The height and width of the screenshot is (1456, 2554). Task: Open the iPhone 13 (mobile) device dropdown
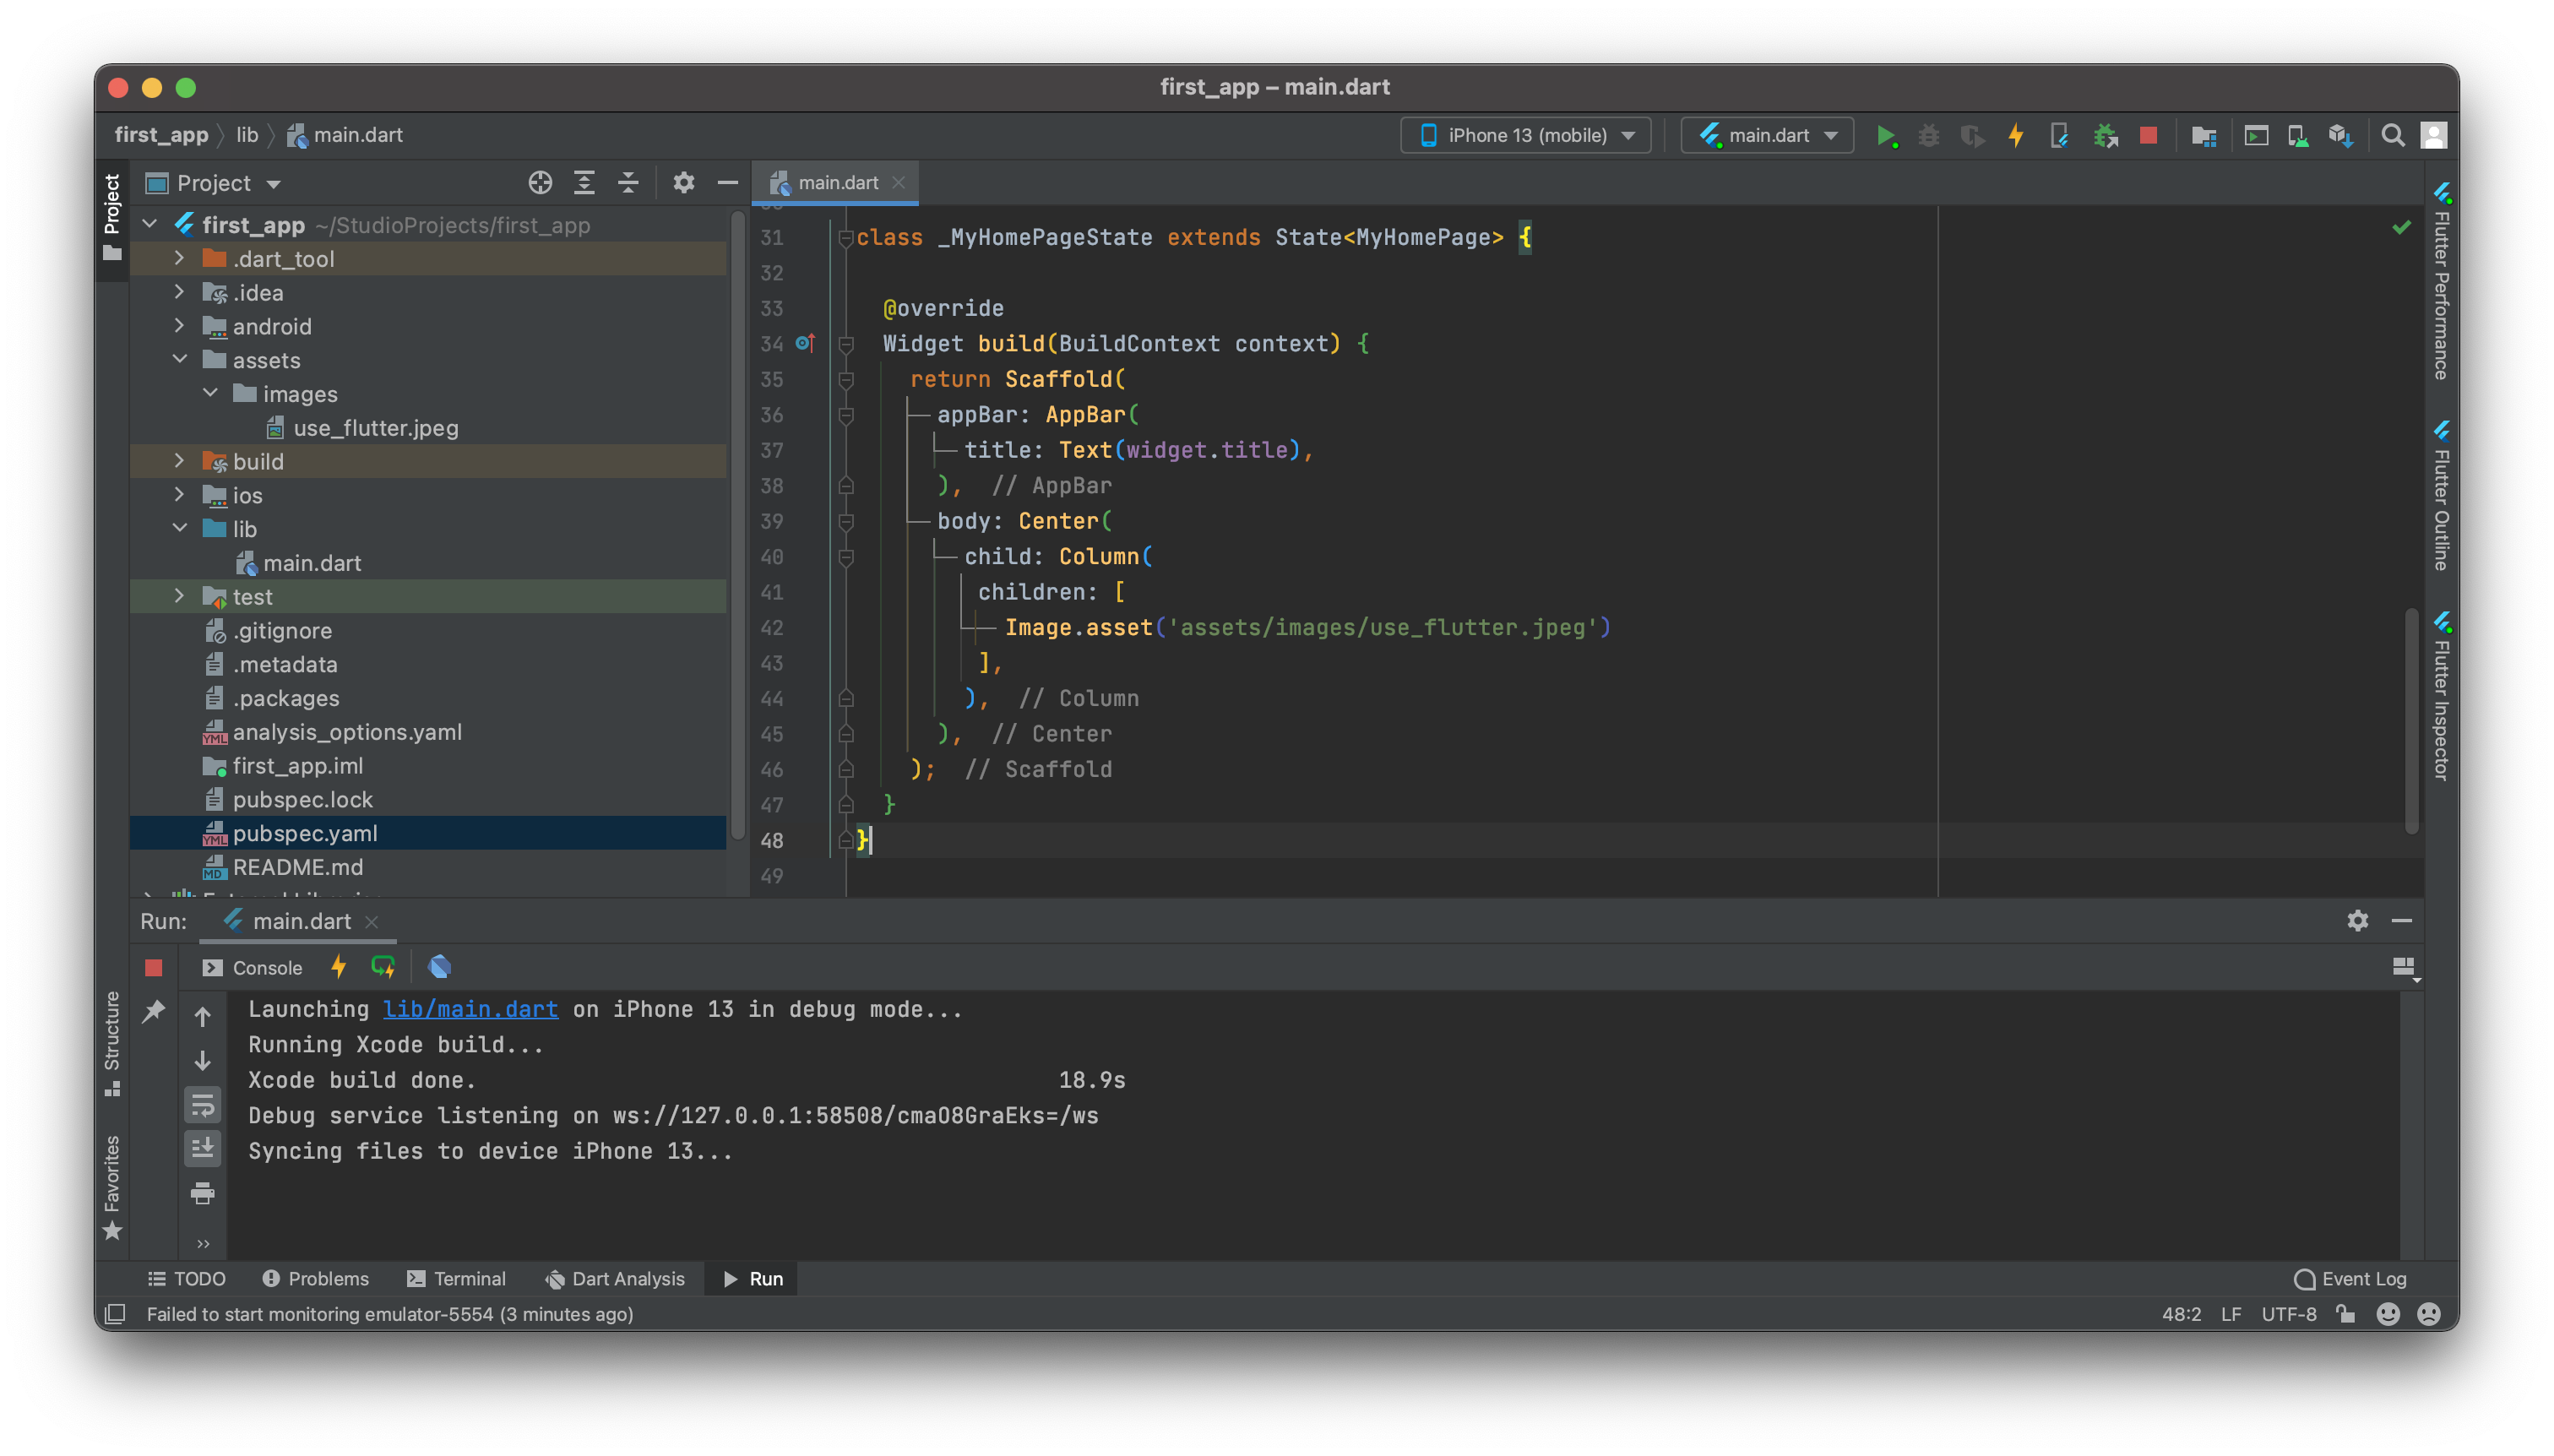pos(1526,135)
